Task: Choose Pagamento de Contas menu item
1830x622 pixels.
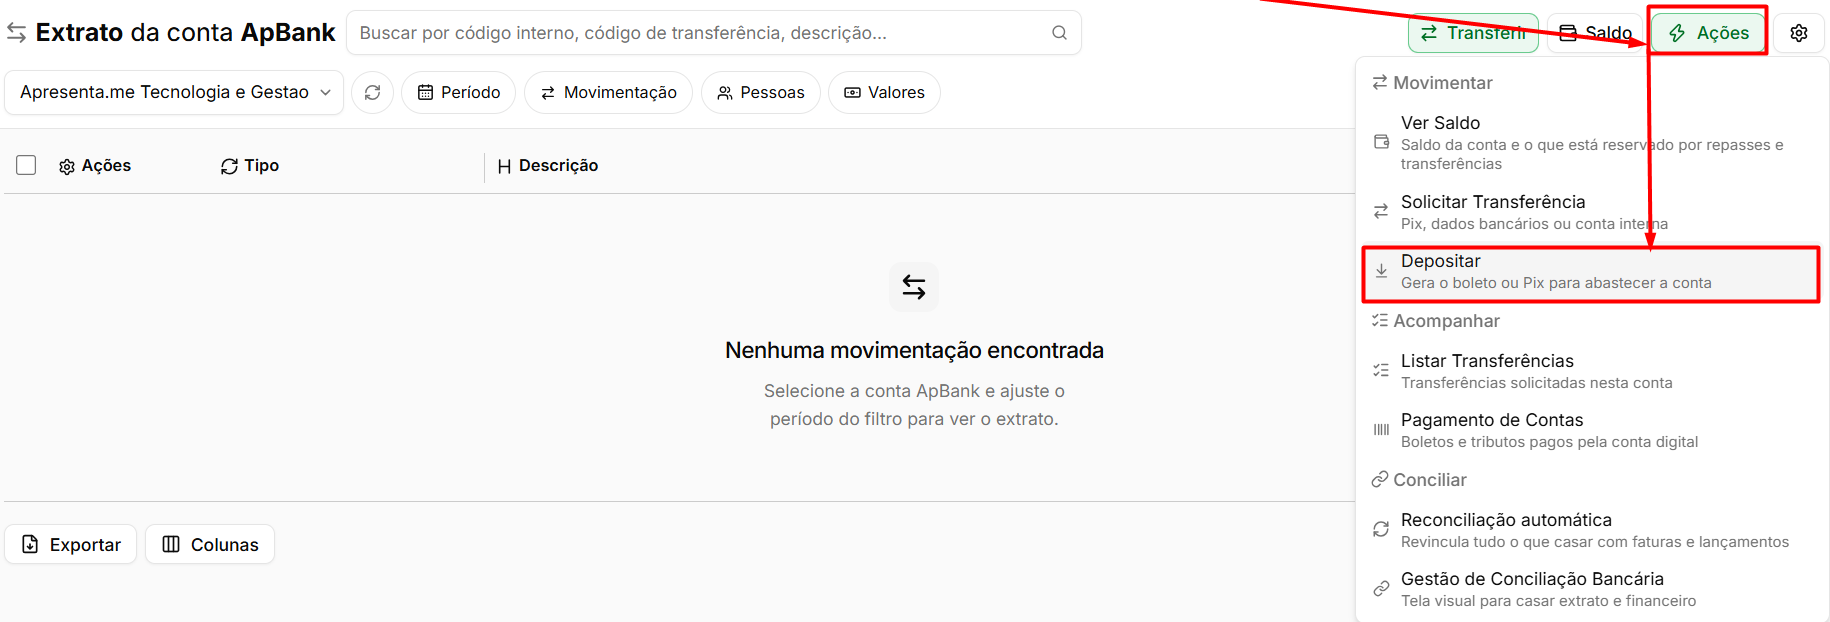Action: coord(1591,430)
